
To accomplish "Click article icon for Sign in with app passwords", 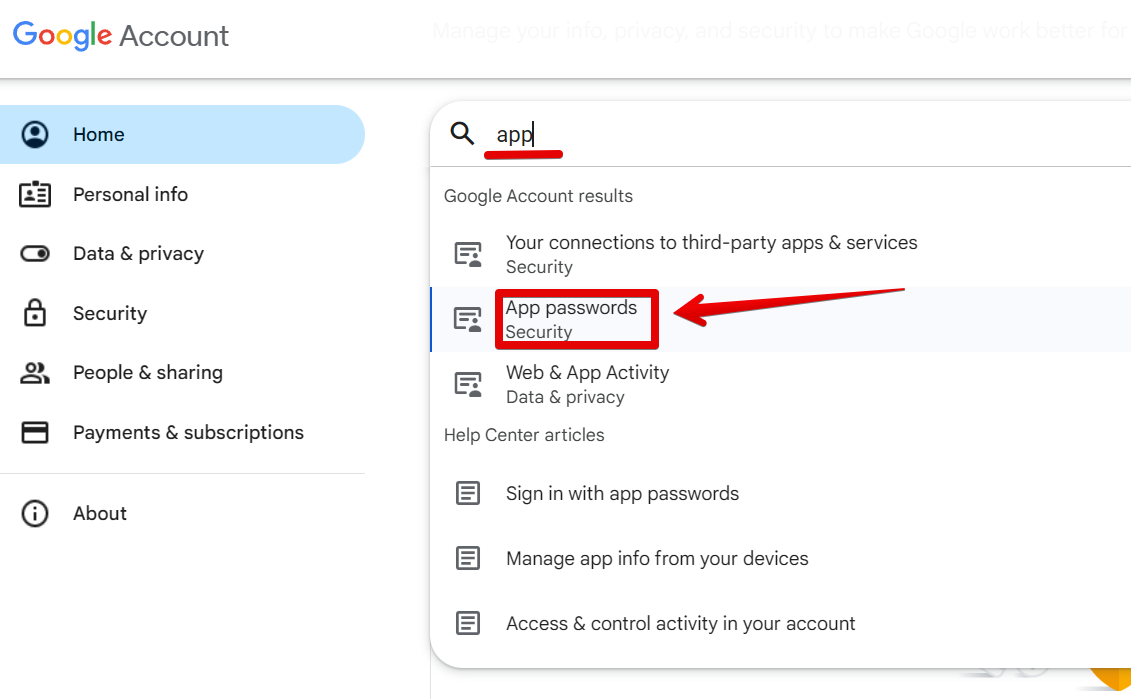I will tap(468, 493).
